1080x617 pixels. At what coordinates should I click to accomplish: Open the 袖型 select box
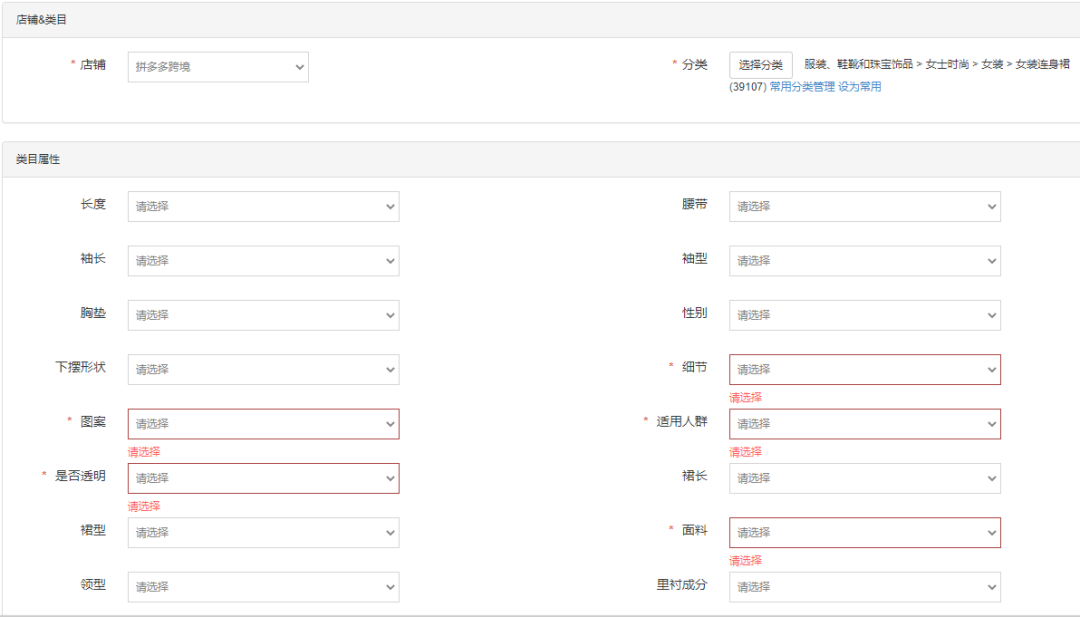point(864,260)
